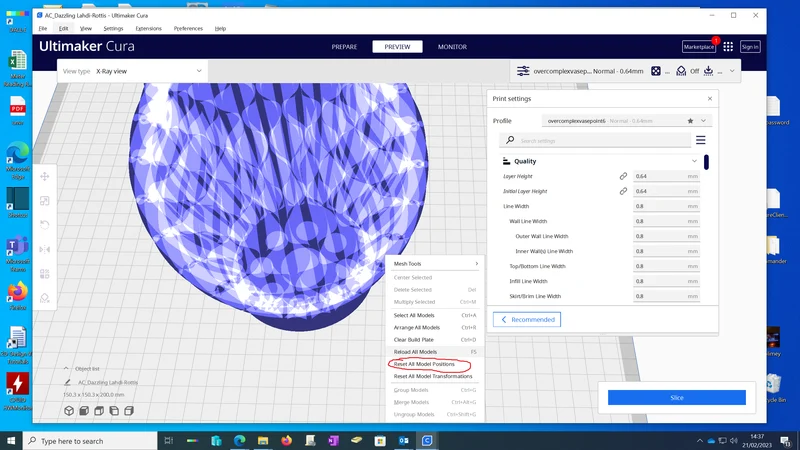Click the infill pattern icon in settings bar
The width and height of the screenshot is (800, 450).
[656, 71]
